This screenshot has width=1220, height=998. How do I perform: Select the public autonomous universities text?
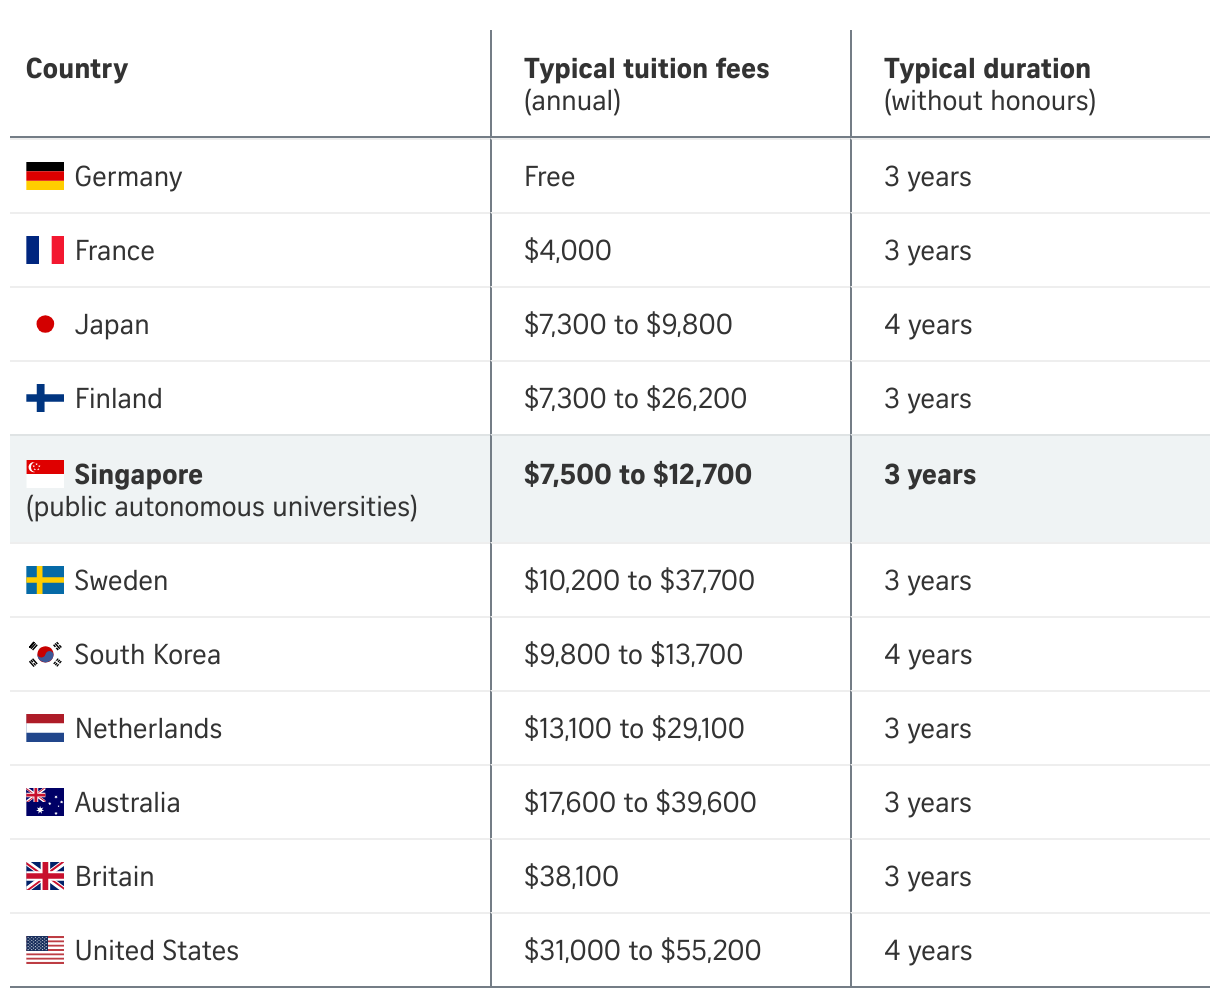[222, 507]
